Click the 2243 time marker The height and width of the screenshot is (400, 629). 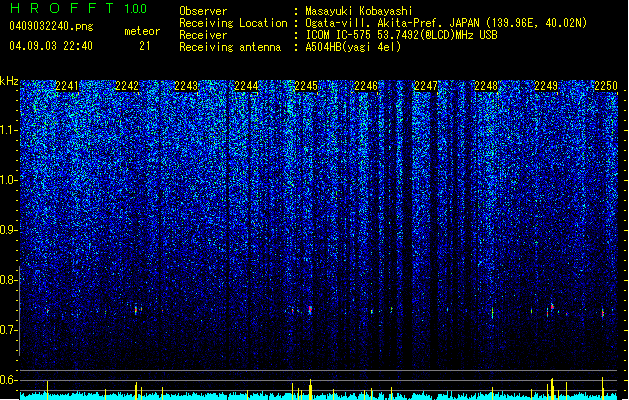coord(187,86)
